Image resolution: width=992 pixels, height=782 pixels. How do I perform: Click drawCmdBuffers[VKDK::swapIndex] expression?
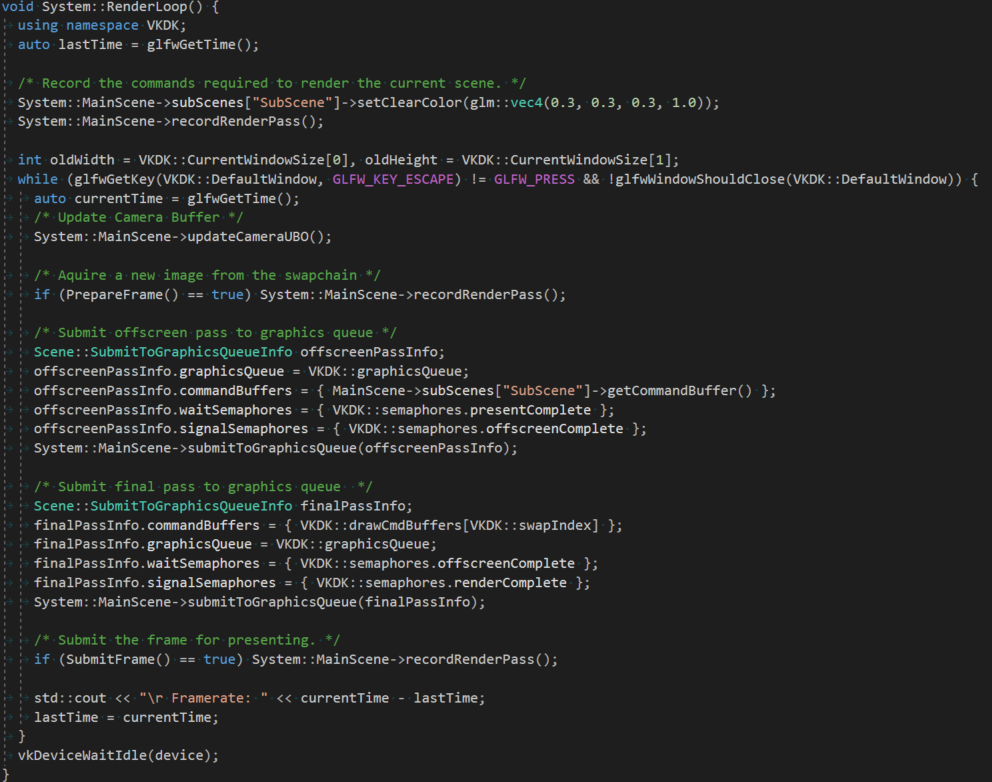click(x=474, y=526)
